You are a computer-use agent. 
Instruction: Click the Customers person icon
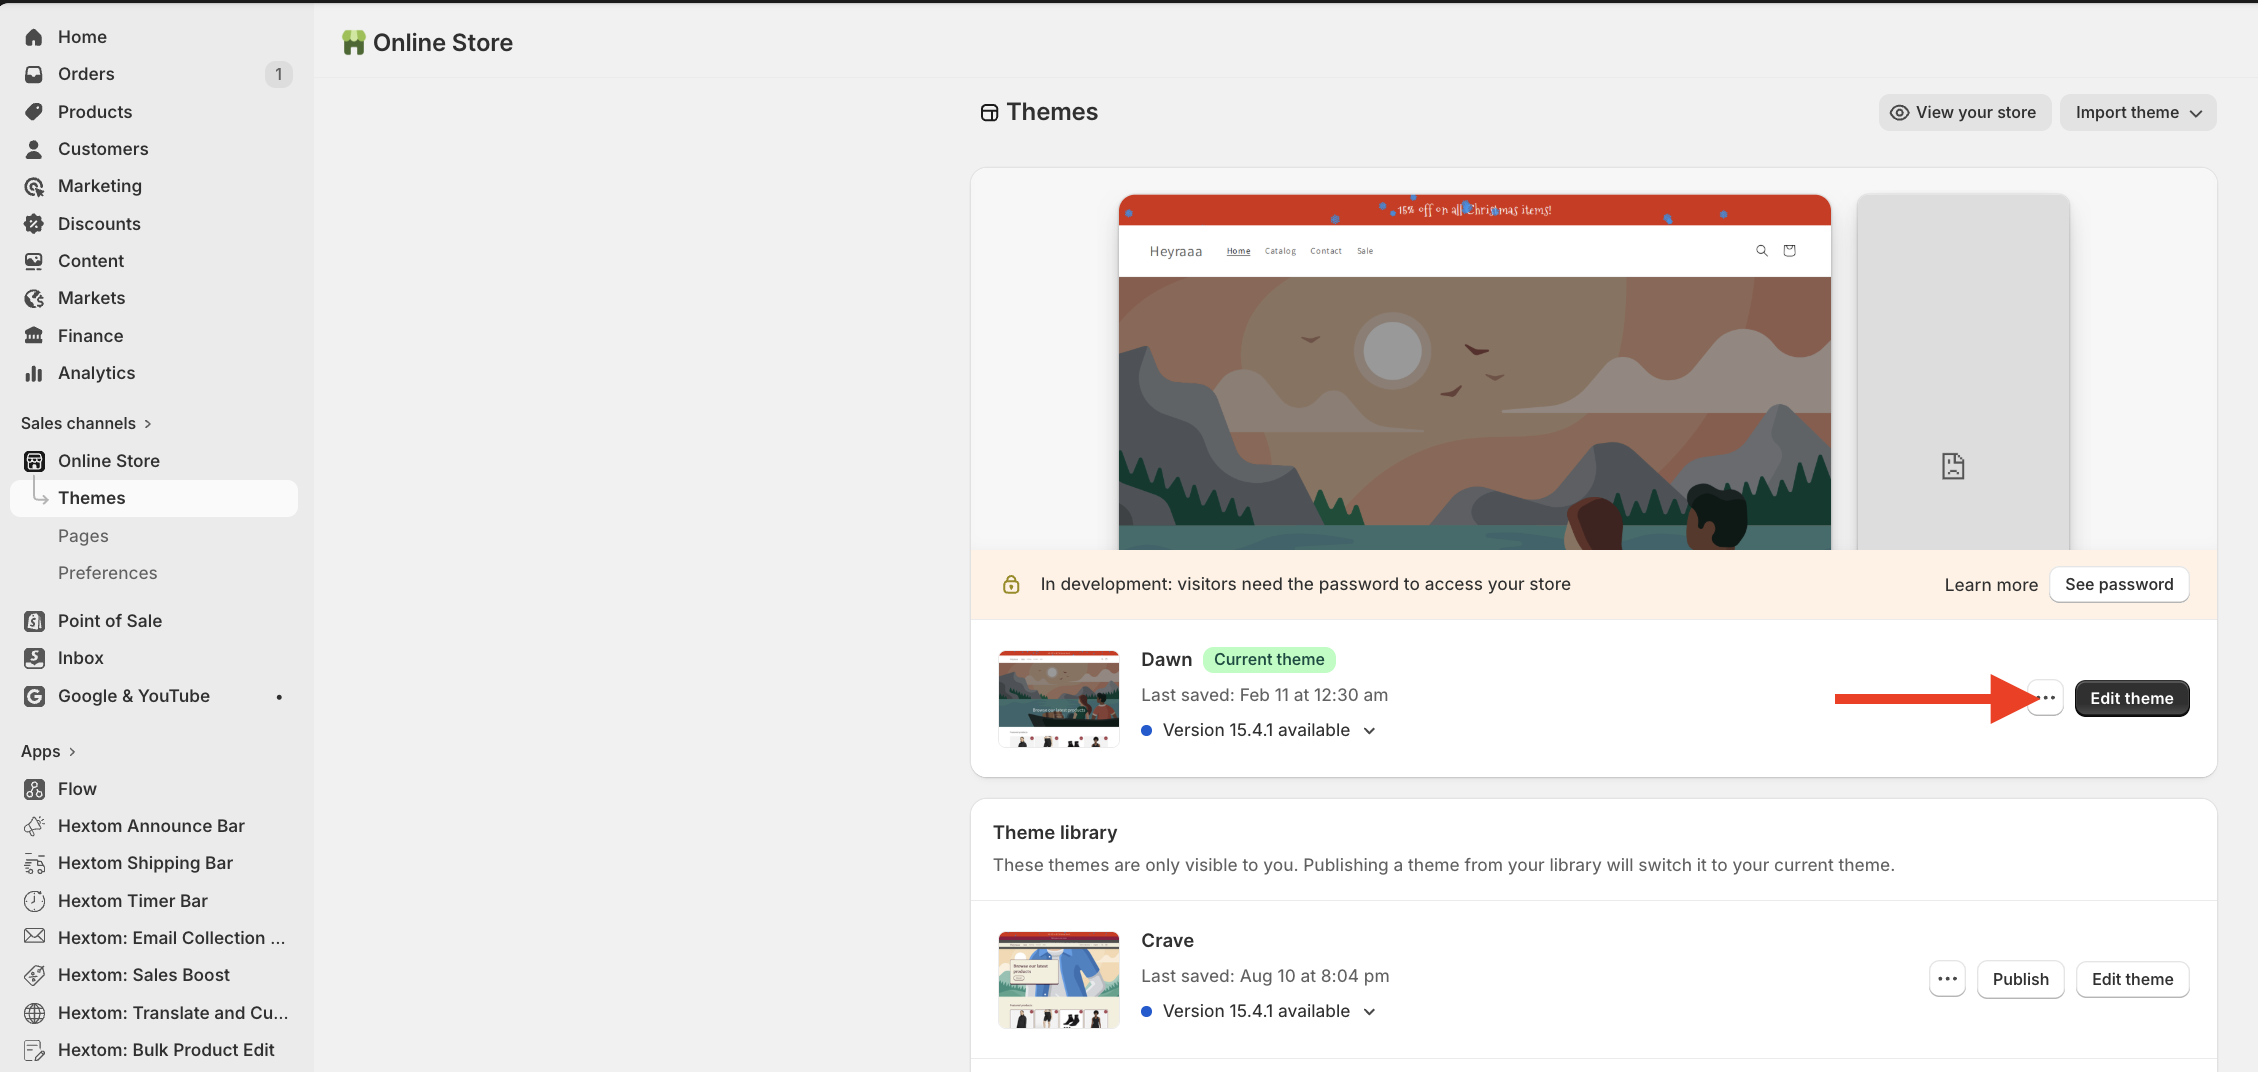coord(34,149)
